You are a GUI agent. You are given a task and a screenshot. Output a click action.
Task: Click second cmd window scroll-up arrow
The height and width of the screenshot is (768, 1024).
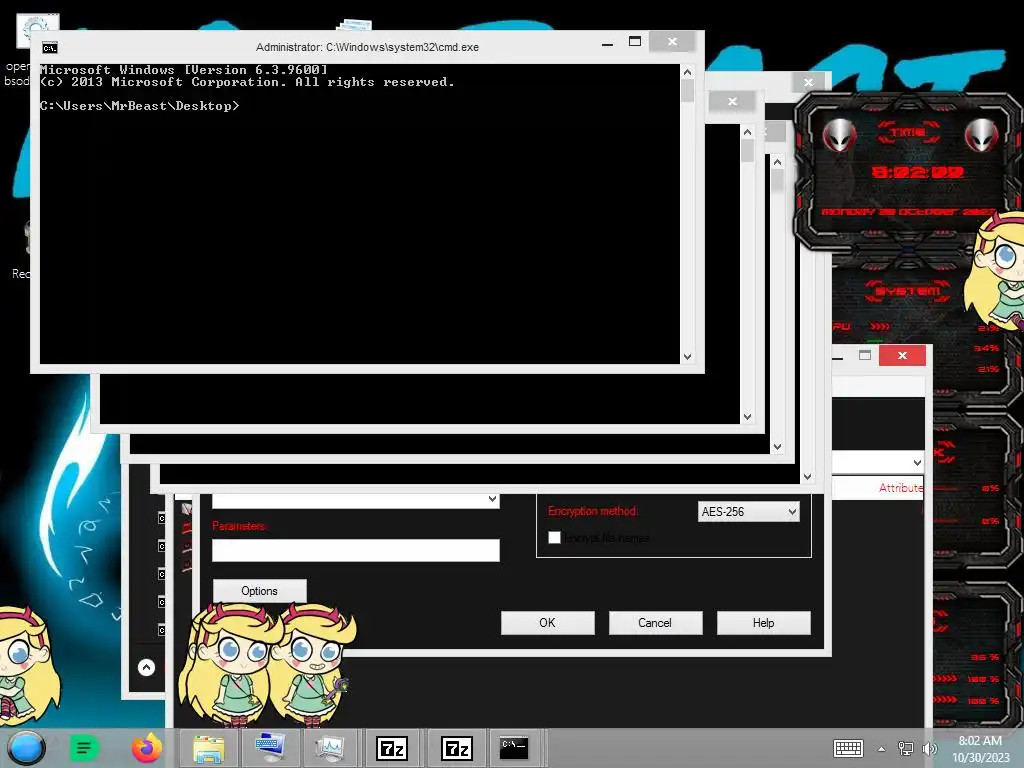tap(748, 132)
